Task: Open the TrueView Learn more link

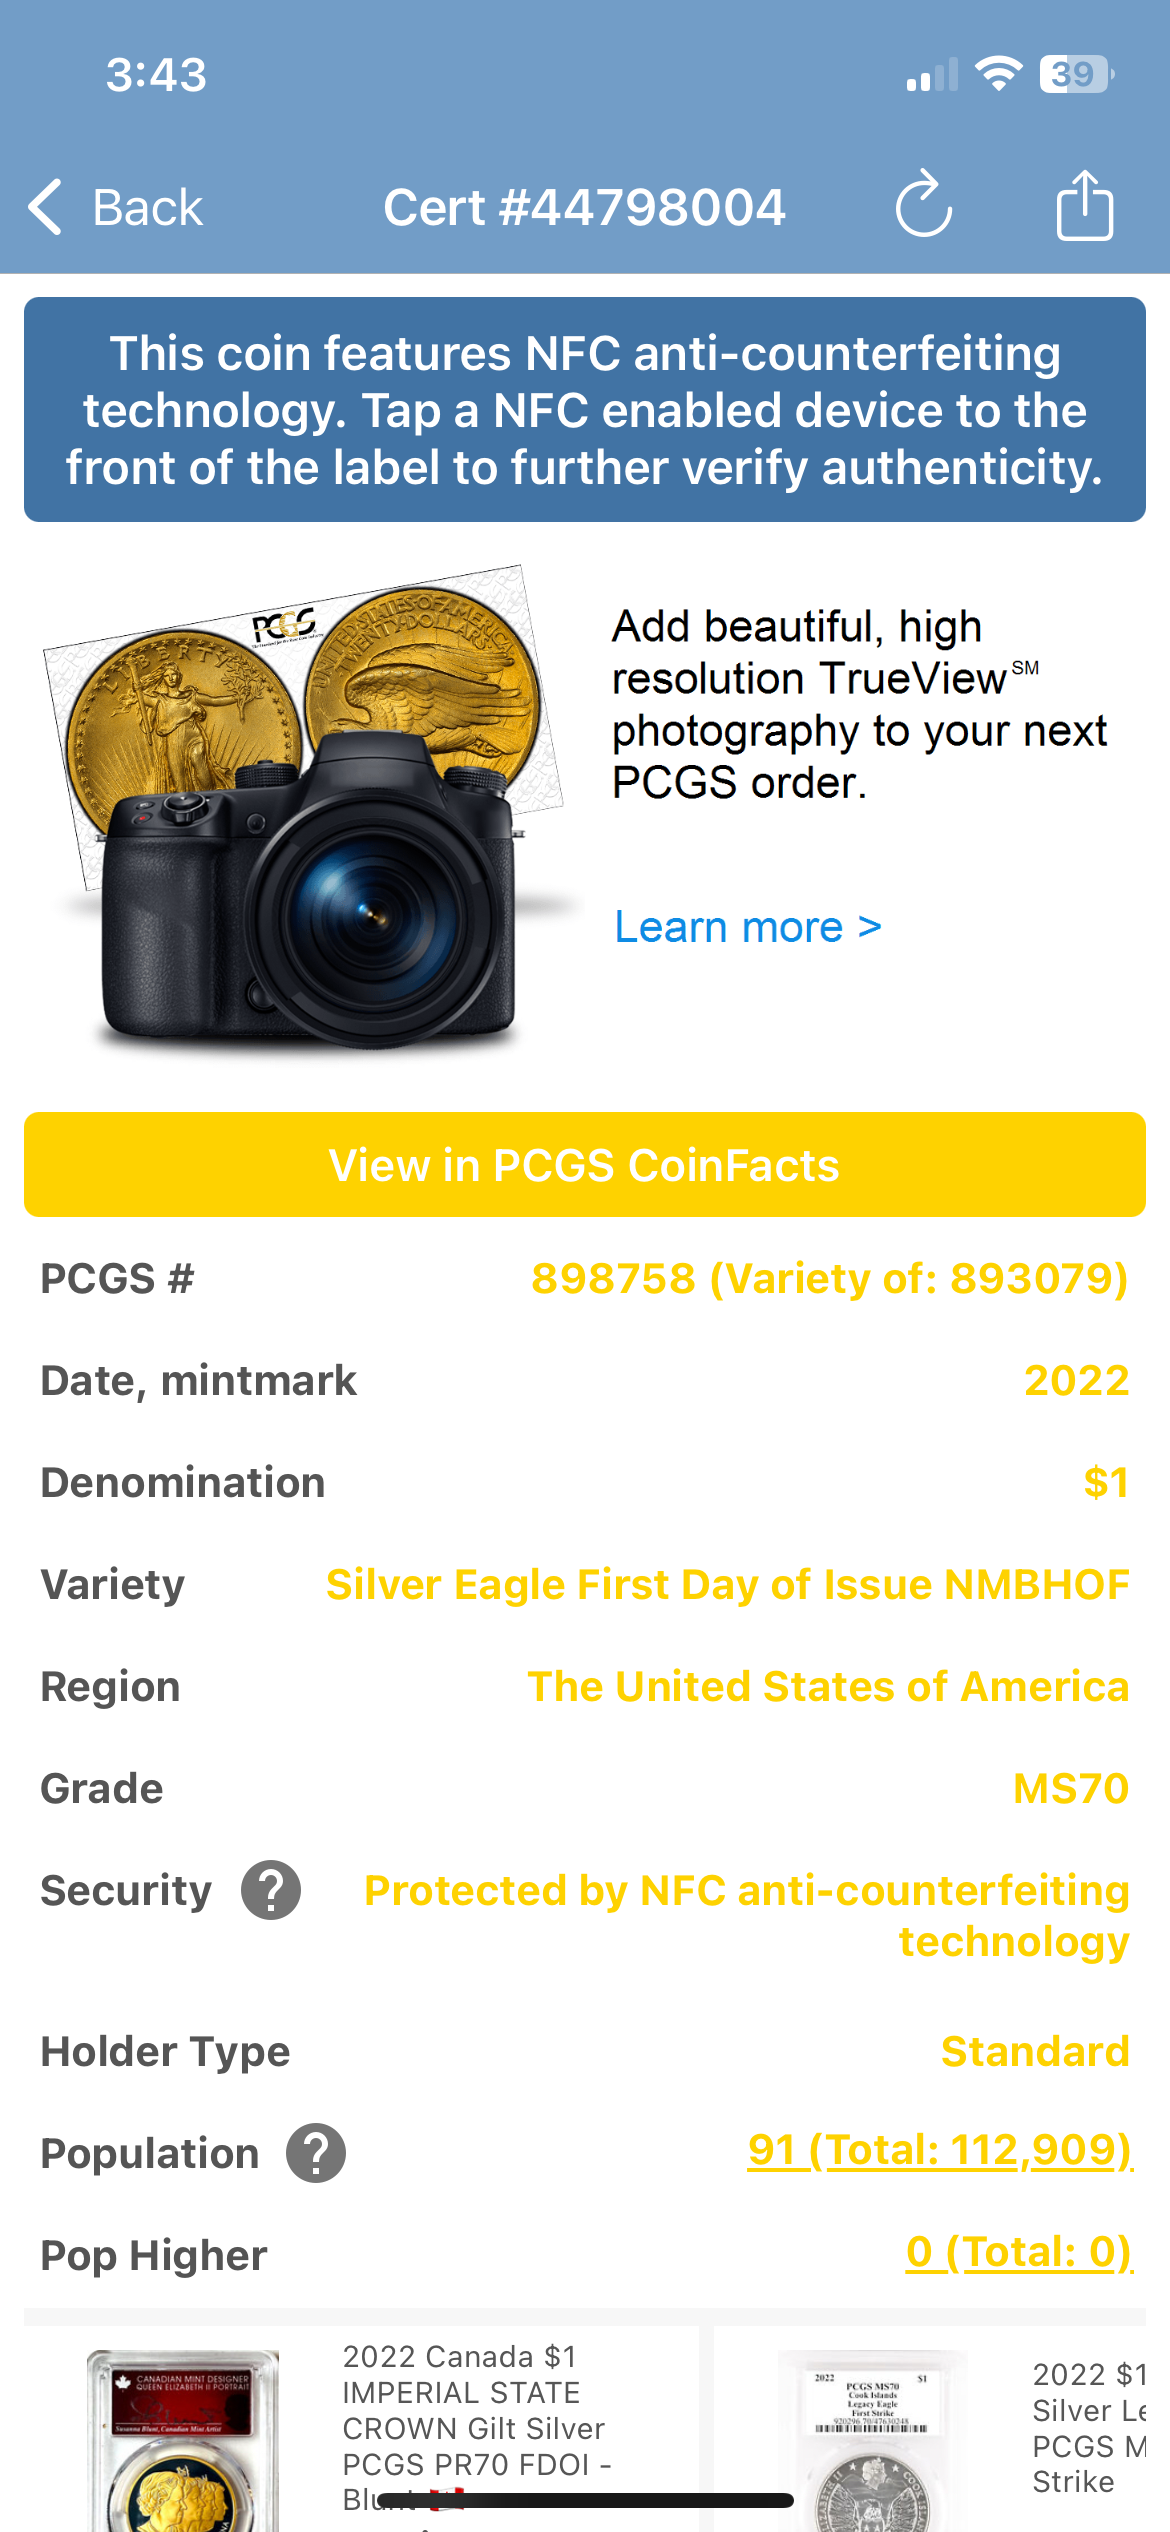Action: click(747, 927)
